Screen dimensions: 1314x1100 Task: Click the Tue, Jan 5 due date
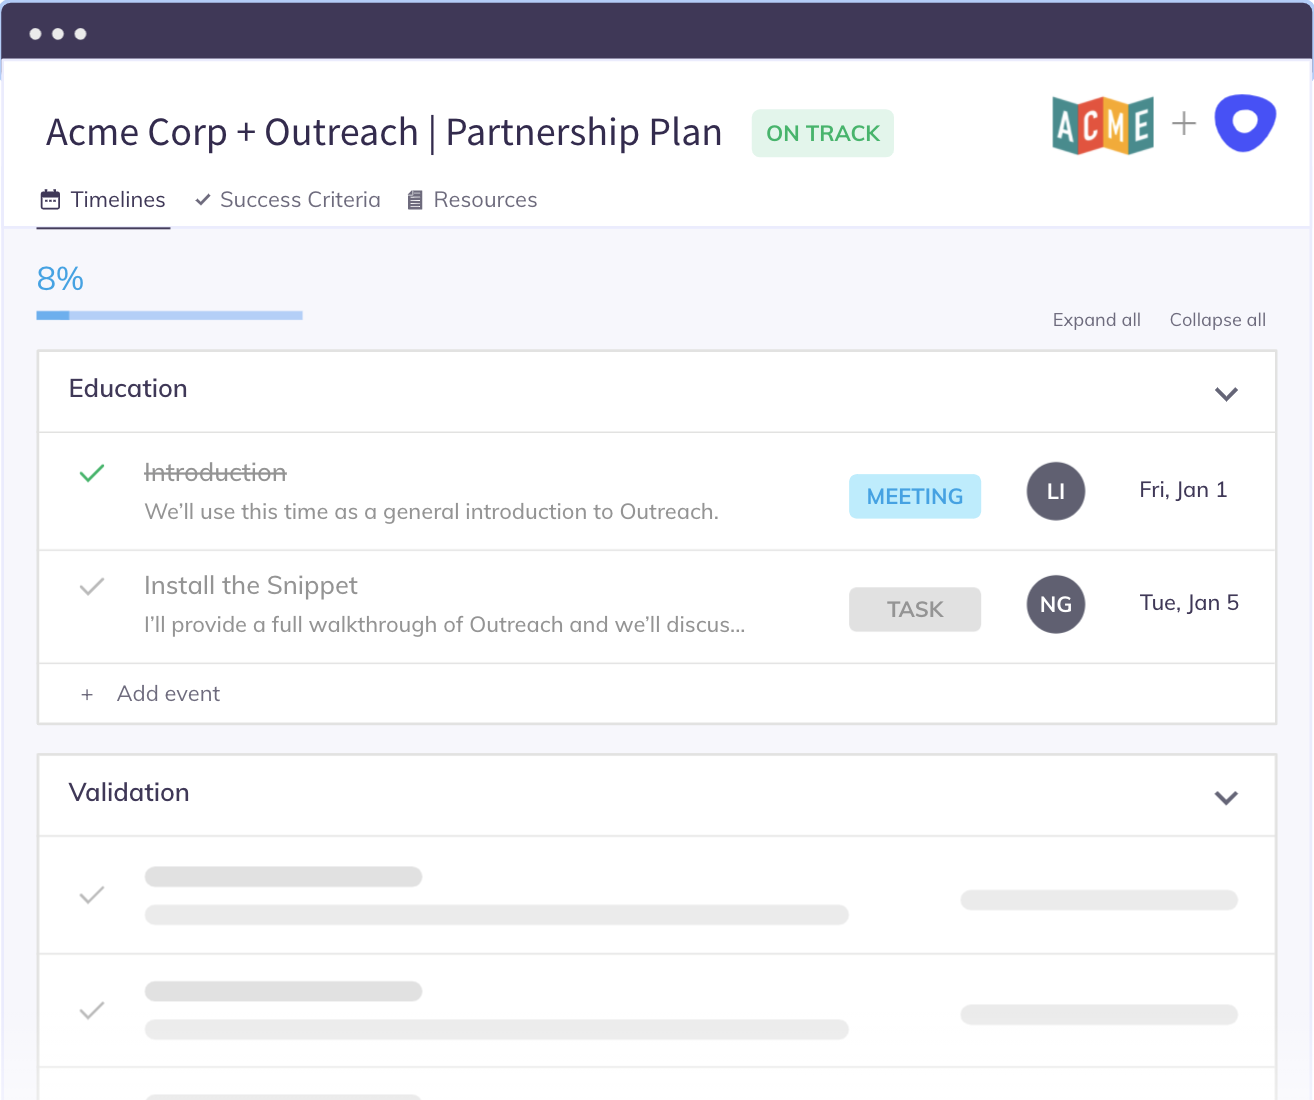click(1189, 602)
